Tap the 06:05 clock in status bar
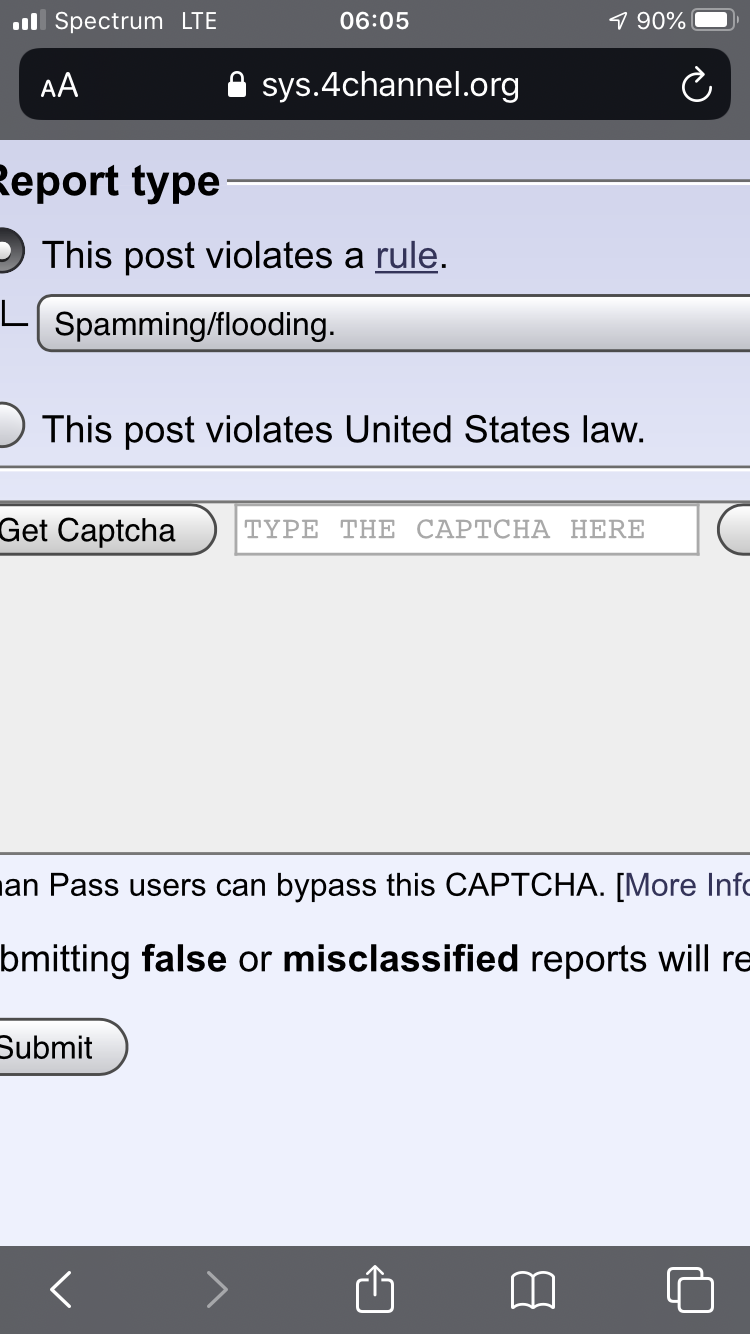 click(374, 20)
